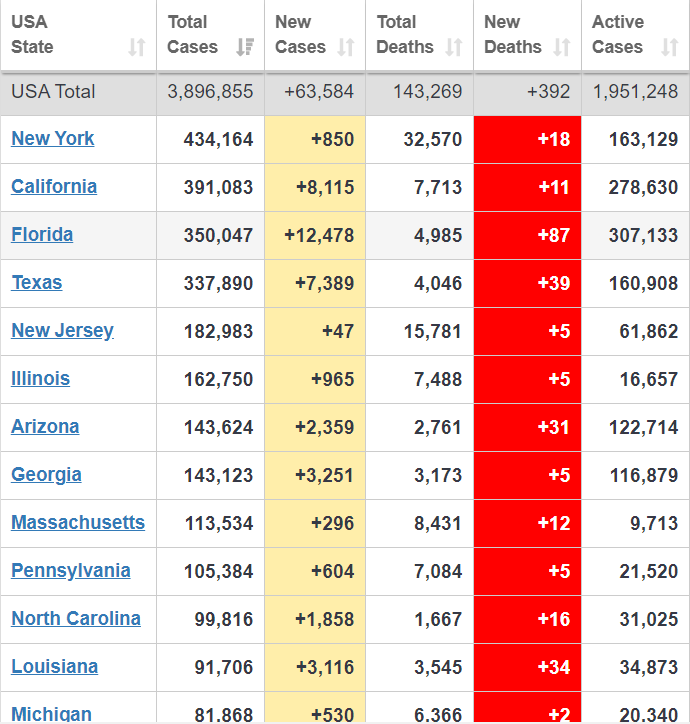Go to North Carolina's page

[76, 619]
